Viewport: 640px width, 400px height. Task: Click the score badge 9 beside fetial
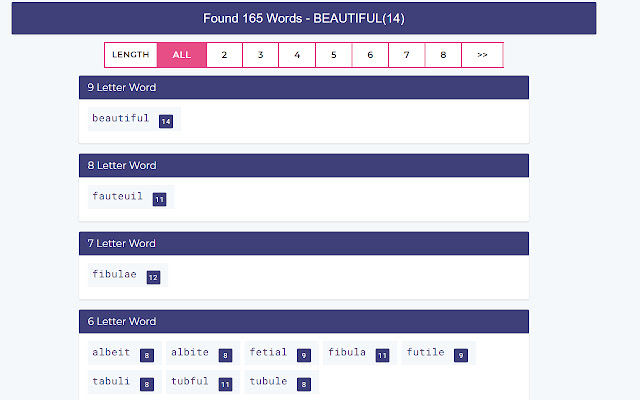(304, 355)
